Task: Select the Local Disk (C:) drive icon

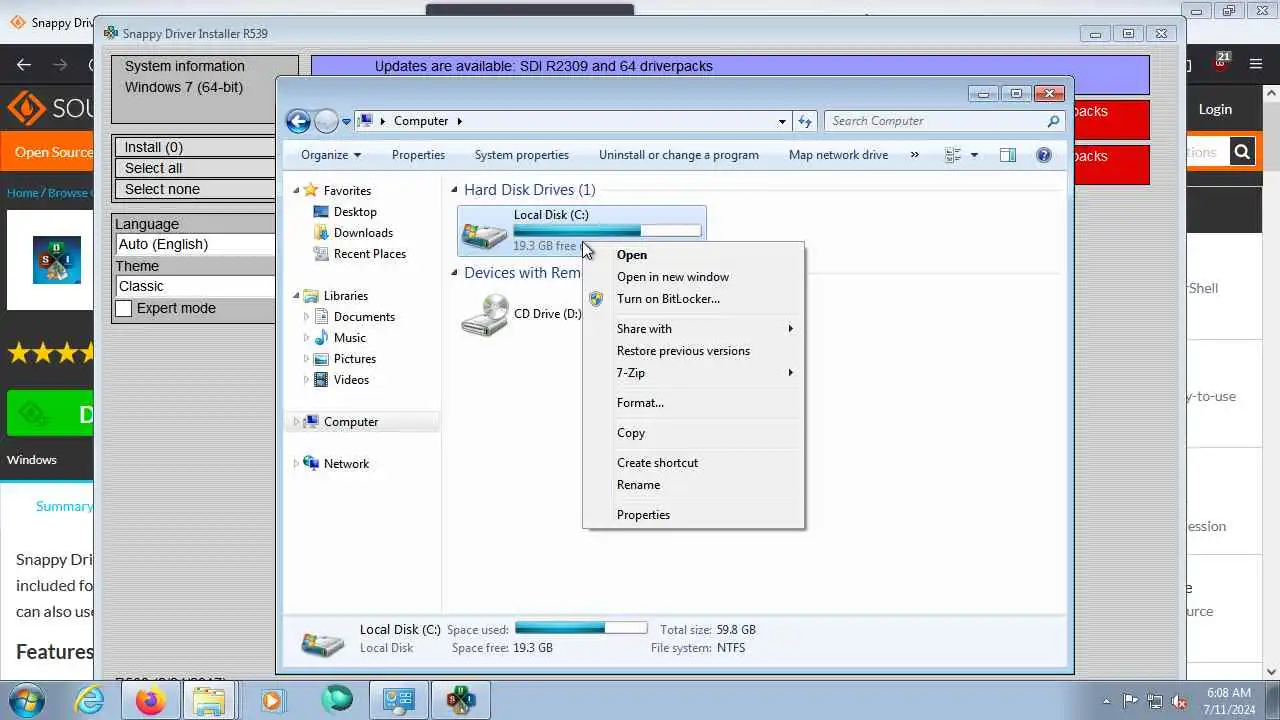Action: coord(485,233)
